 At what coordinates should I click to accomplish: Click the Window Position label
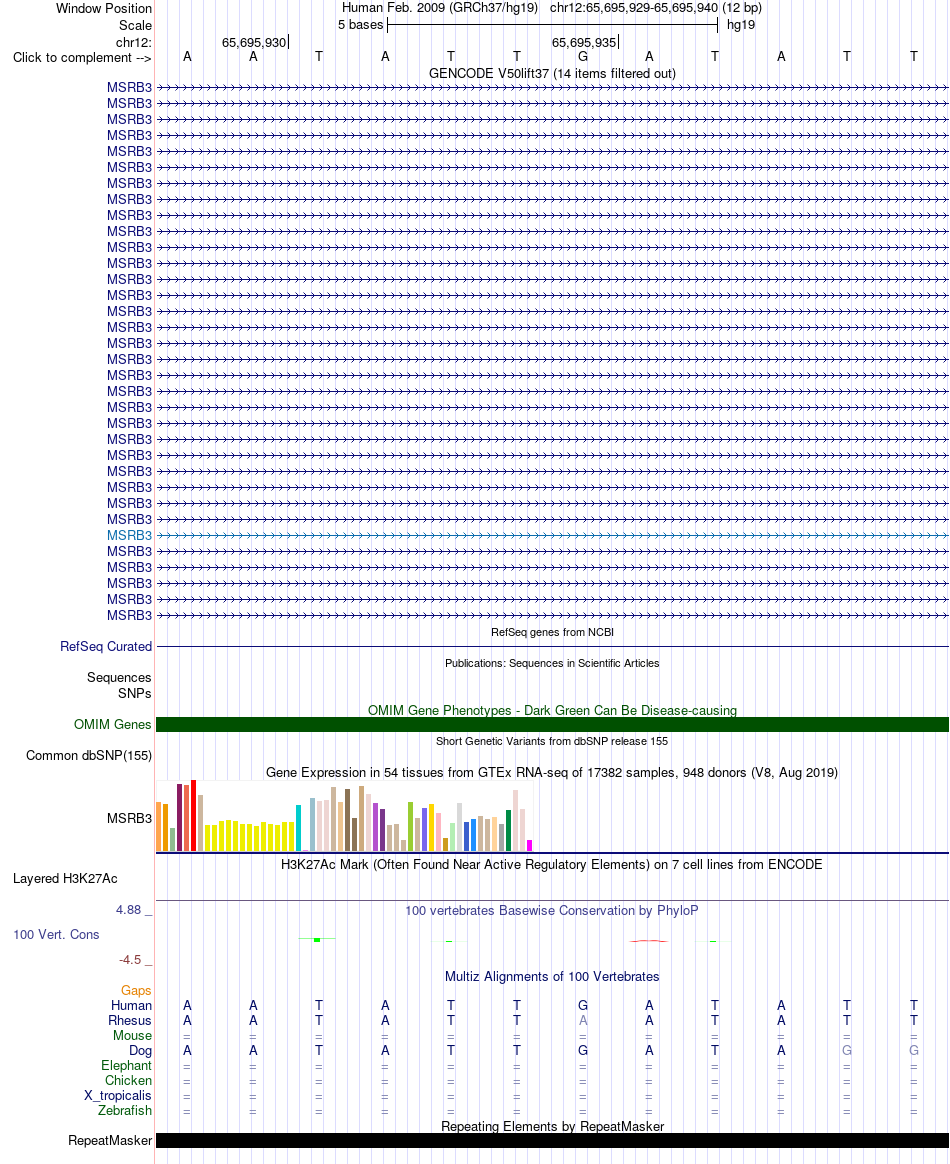coord(104,8)
